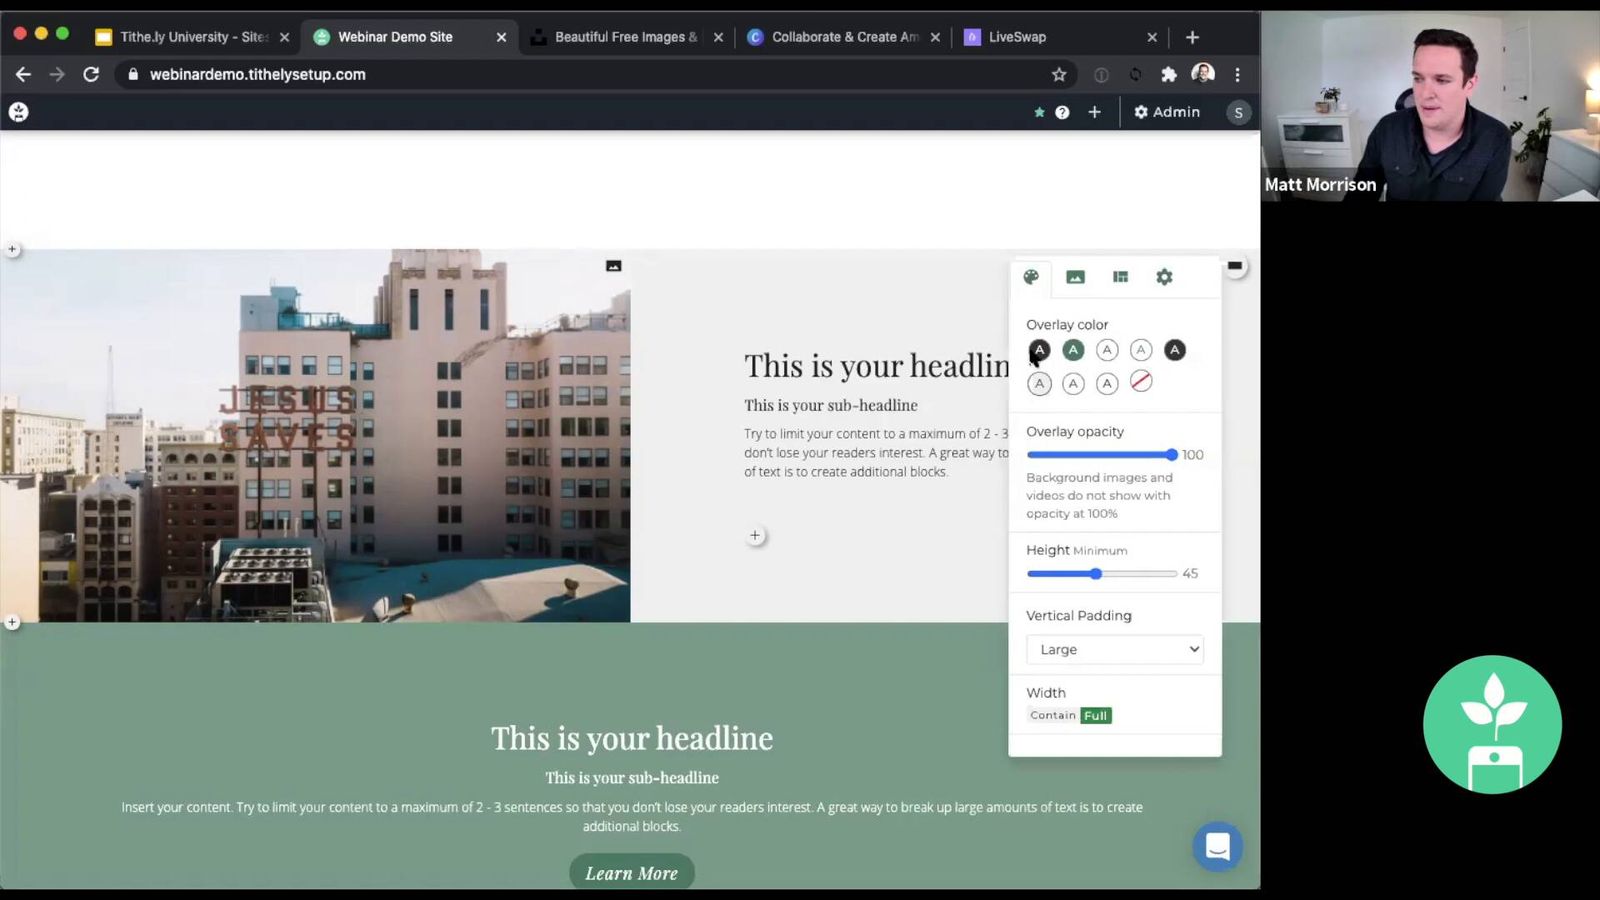Screen dimensions: 1600x900
Task: Click the image icon on the city photo block
Action: pos(613,265)
